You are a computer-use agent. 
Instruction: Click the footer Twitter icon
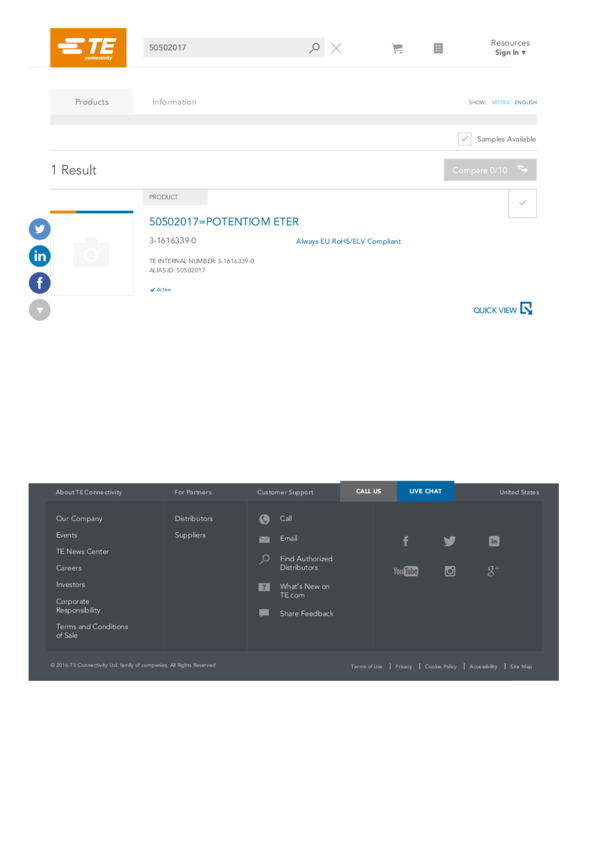click(x=449, y=541)
